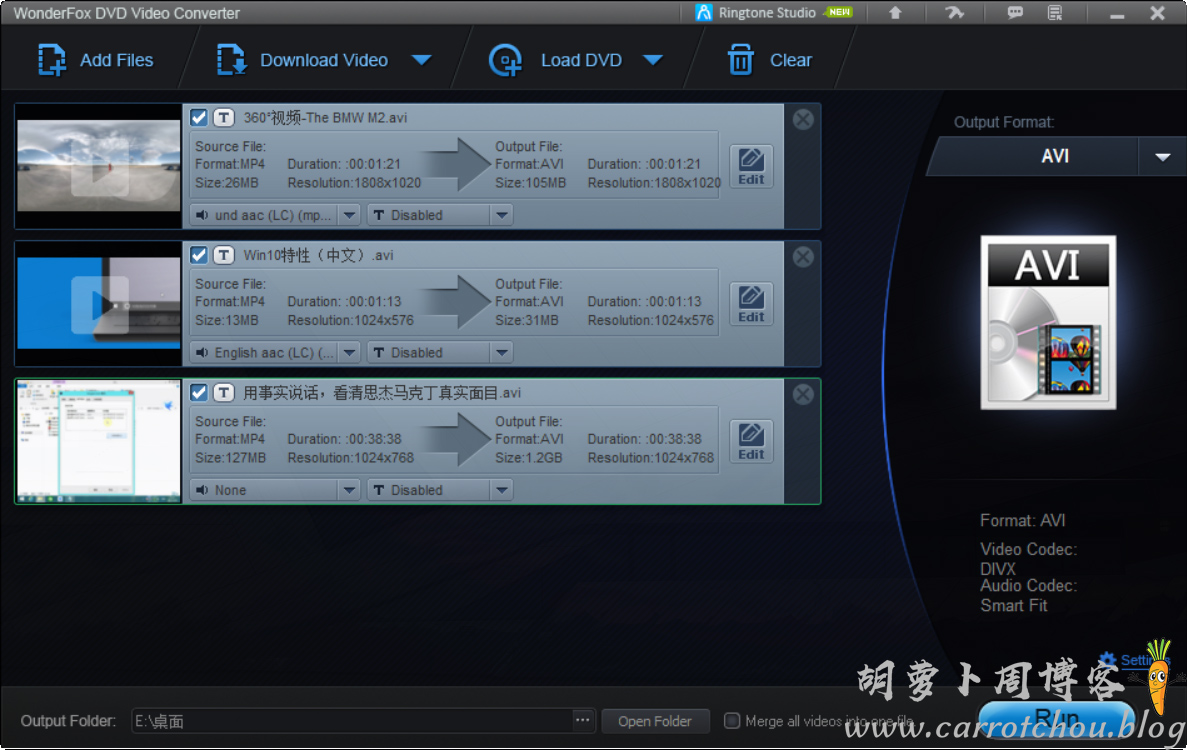Start conversion with the Run button

pyautogui.click(x=1057, y=717)
